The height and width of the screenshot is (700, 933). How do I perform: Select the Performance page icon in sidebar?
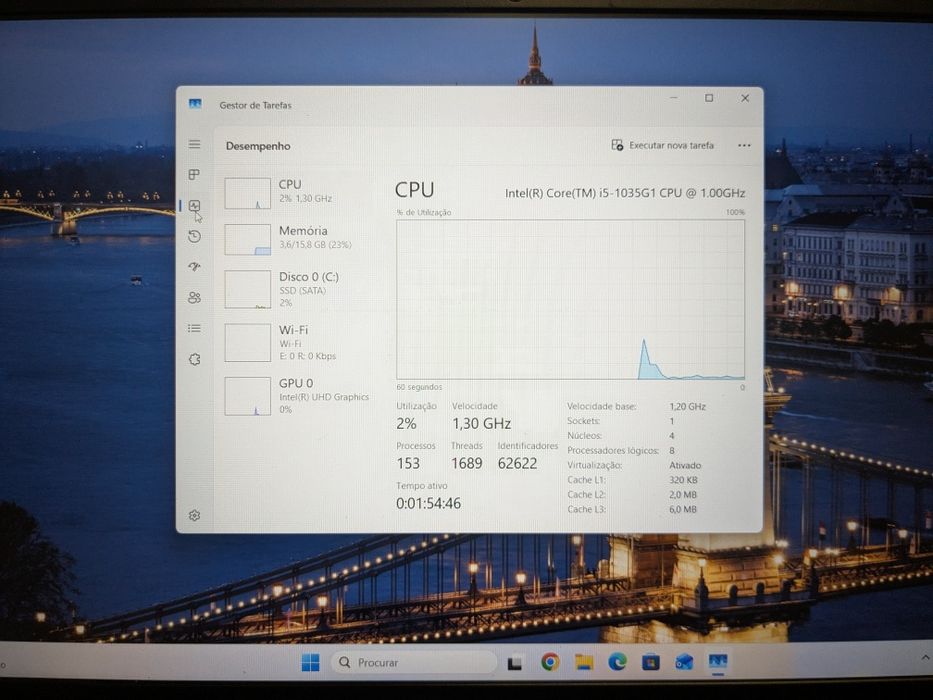coord(195,206)
